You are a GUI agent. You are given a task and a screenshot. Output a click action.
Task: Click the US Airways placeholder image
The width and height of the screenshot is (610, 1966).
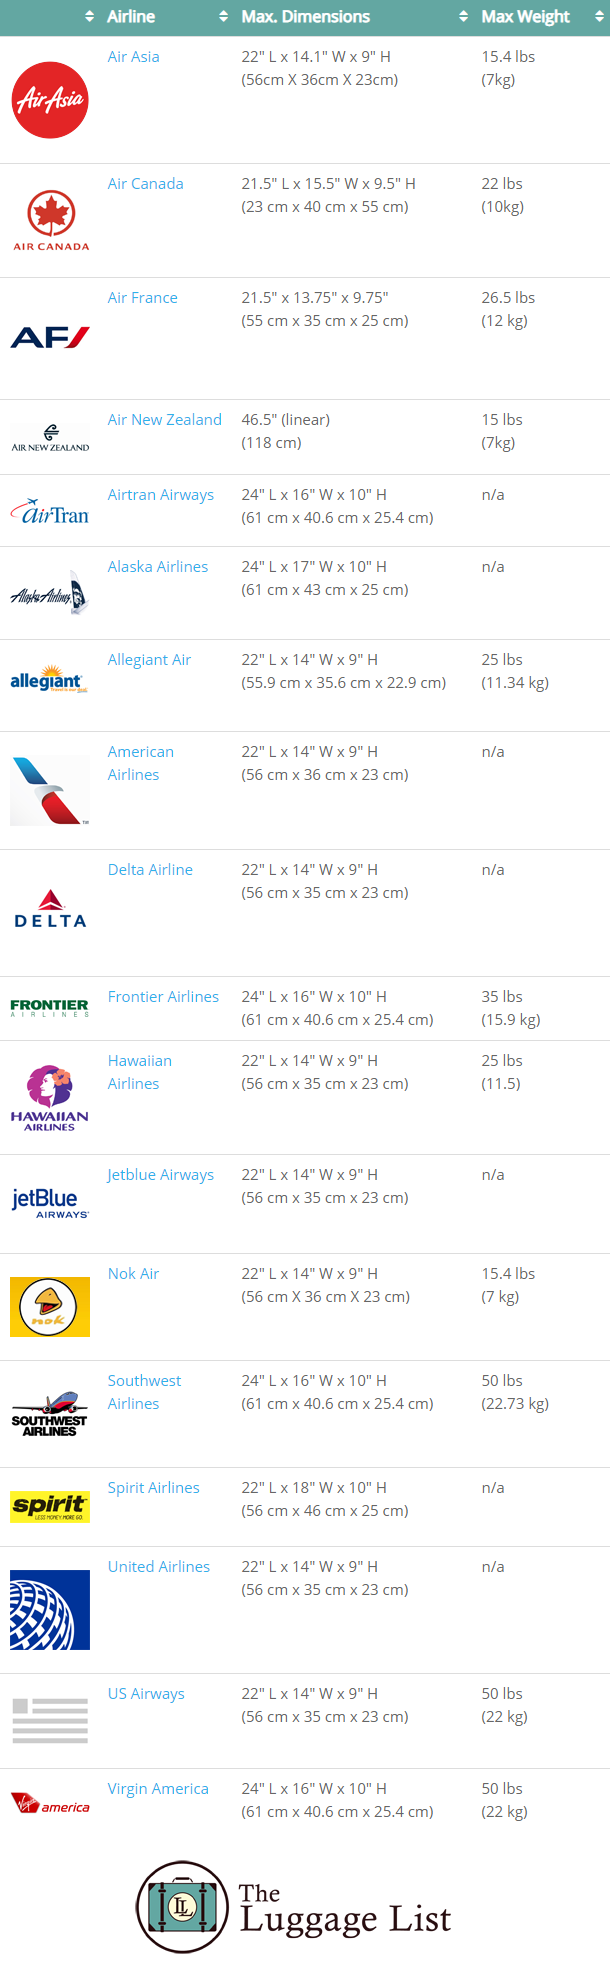(50, 1720)
